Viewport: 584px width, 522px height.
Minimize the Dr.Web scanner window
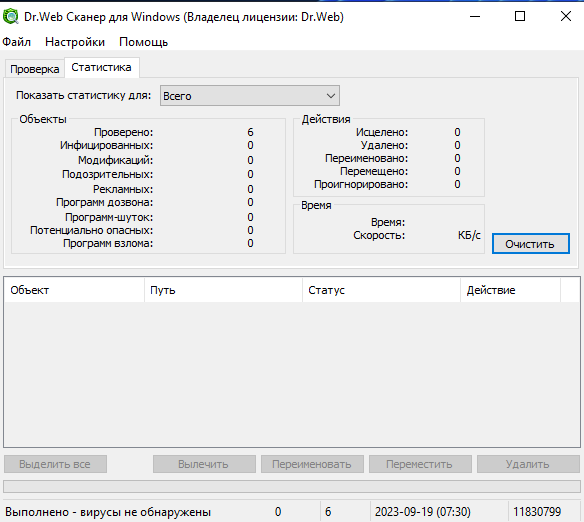click(475, 16)
